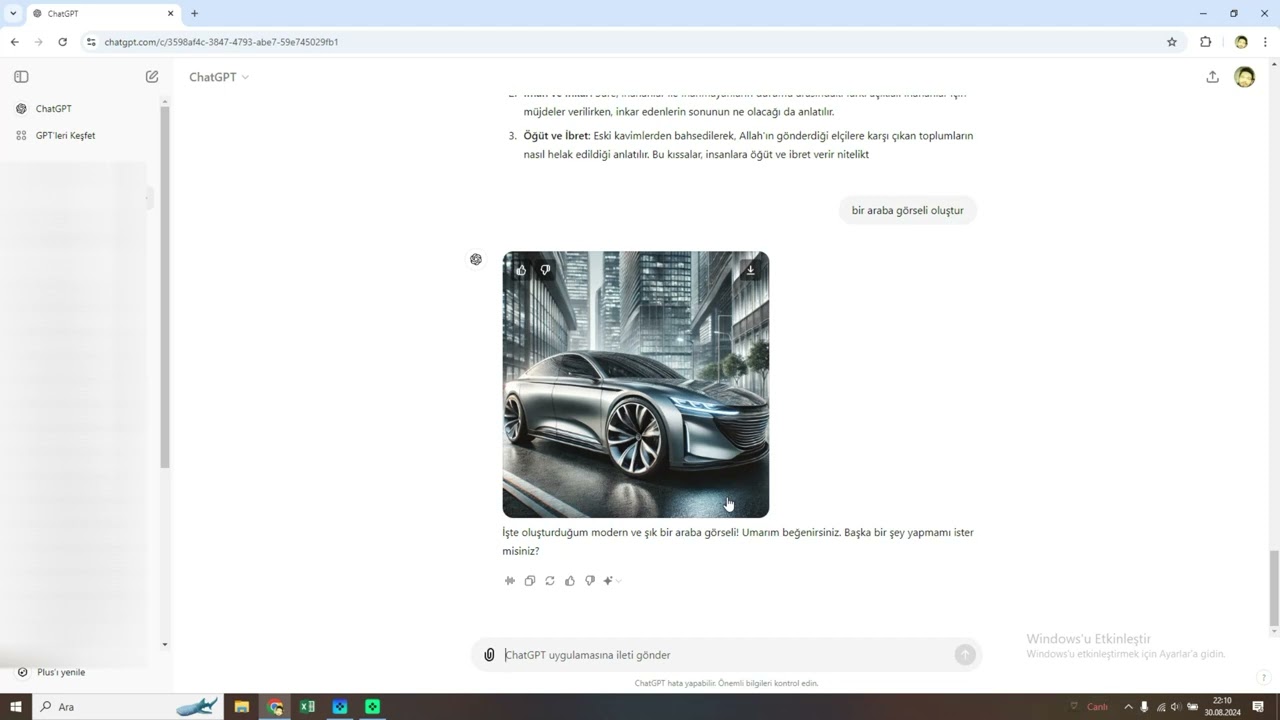Open the generated car image thumbnail
Viewport: 1280px width, 720px height.
tap(636, 385)
